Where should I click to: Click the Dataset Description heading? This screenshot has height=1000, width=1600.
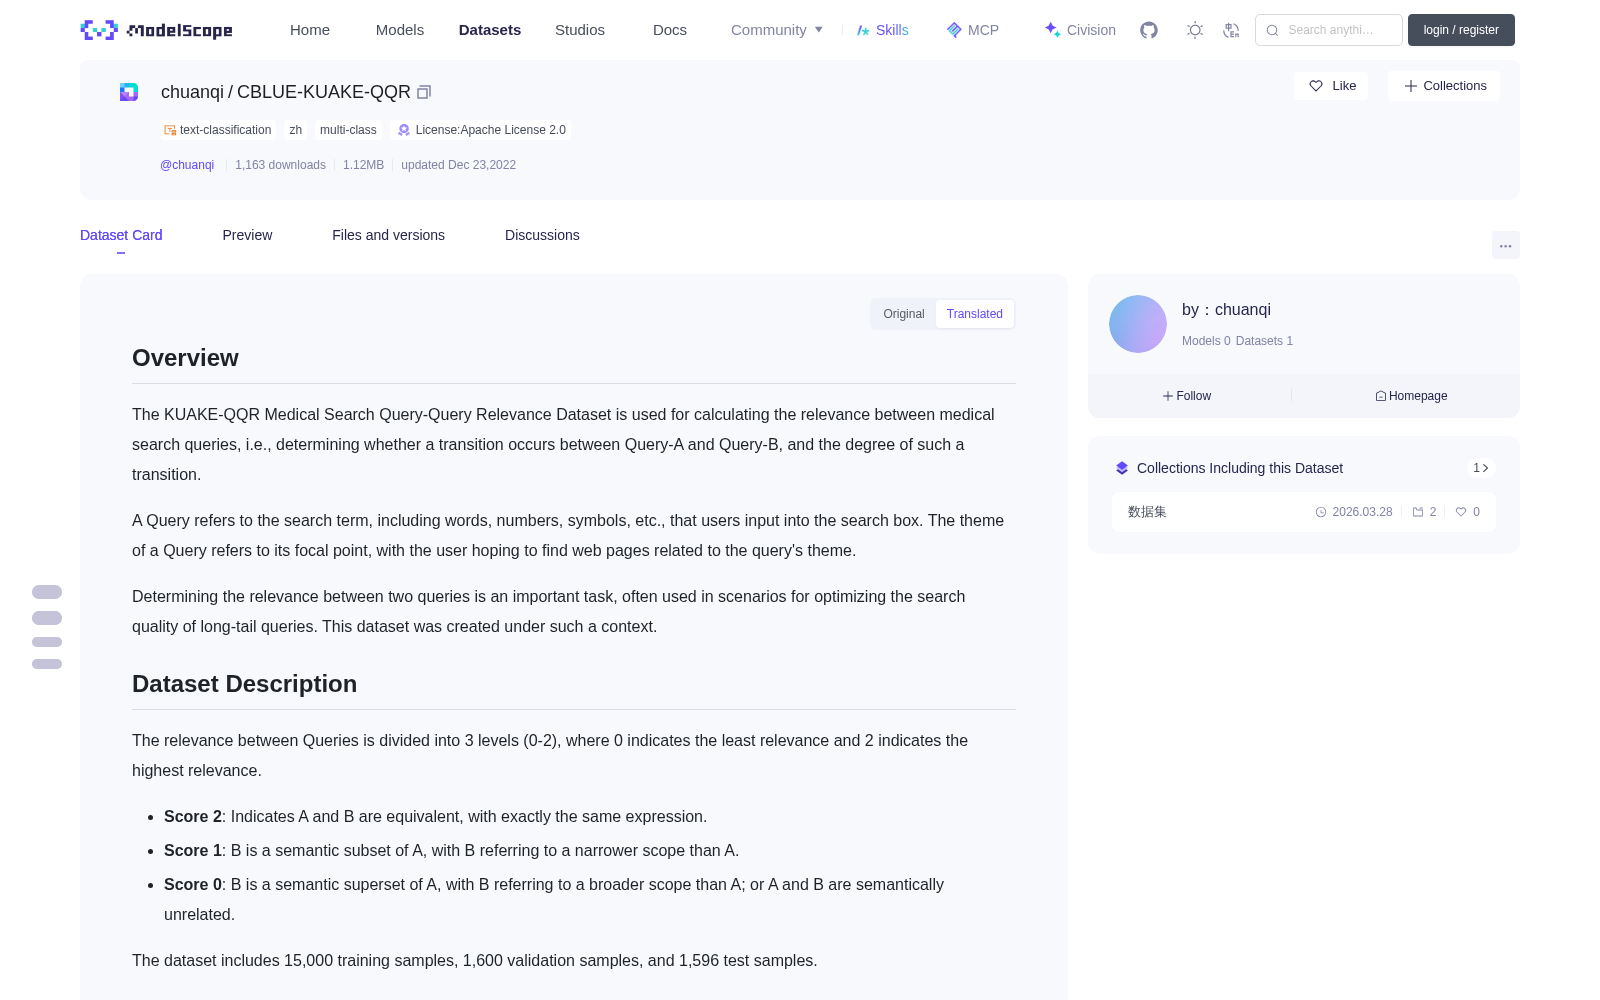click(244, 684)
